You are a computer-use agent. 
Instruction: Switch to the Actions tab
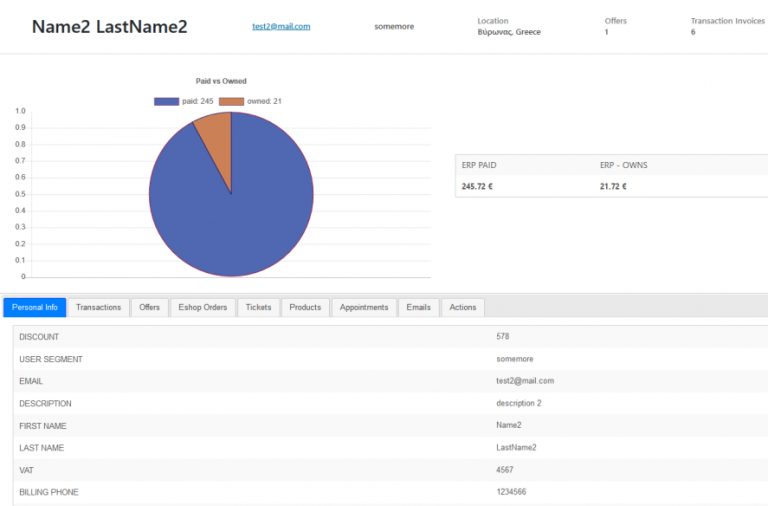(x=462, y=307)
